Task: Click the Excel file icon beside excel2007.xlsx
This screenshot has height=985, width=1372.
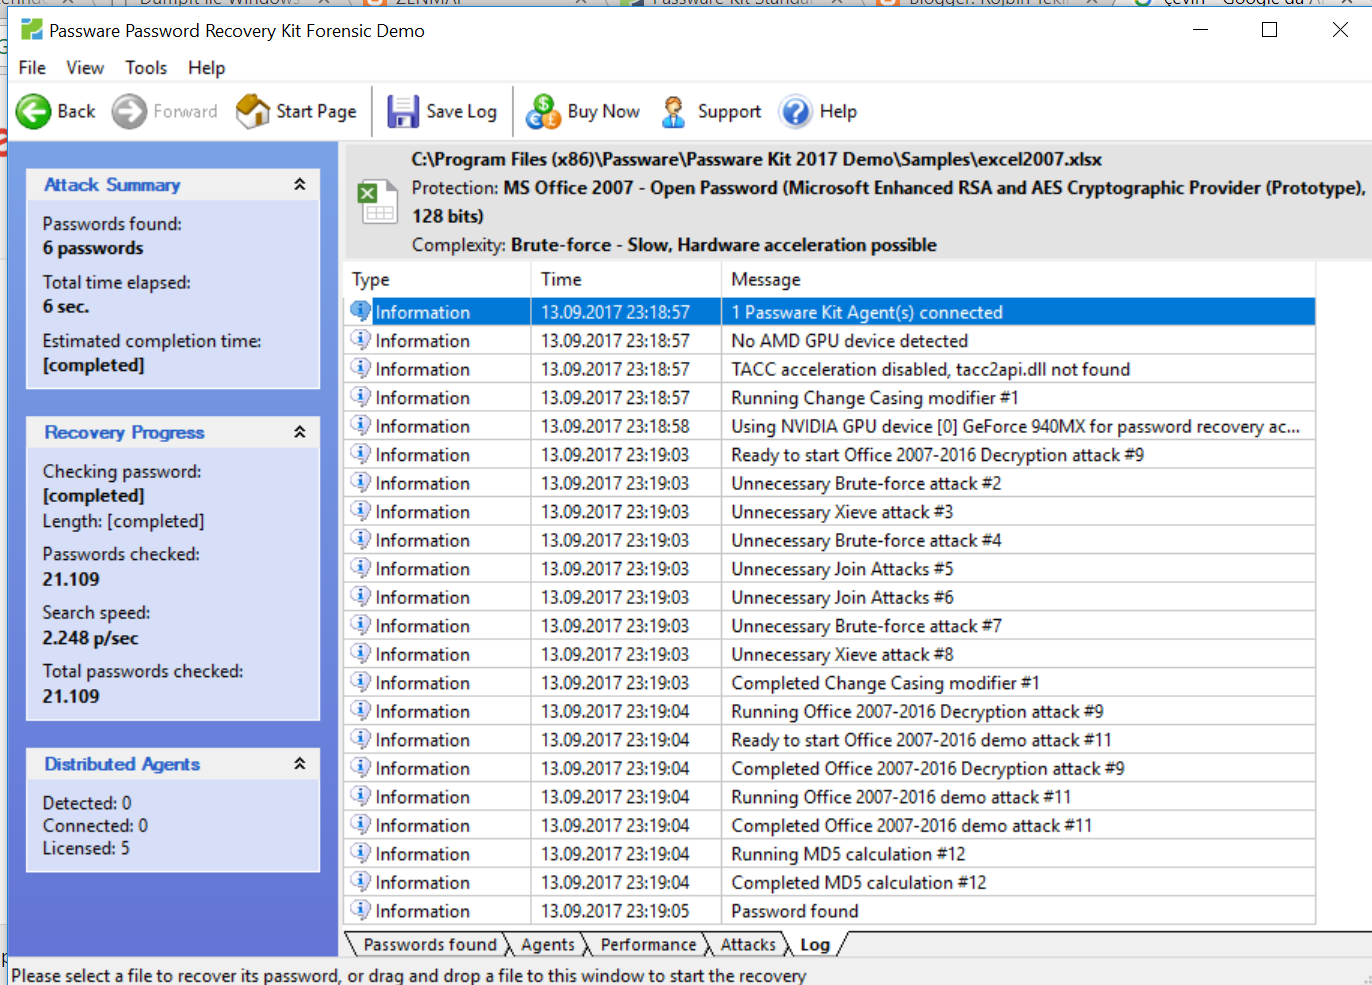Action: click(377, 200)
